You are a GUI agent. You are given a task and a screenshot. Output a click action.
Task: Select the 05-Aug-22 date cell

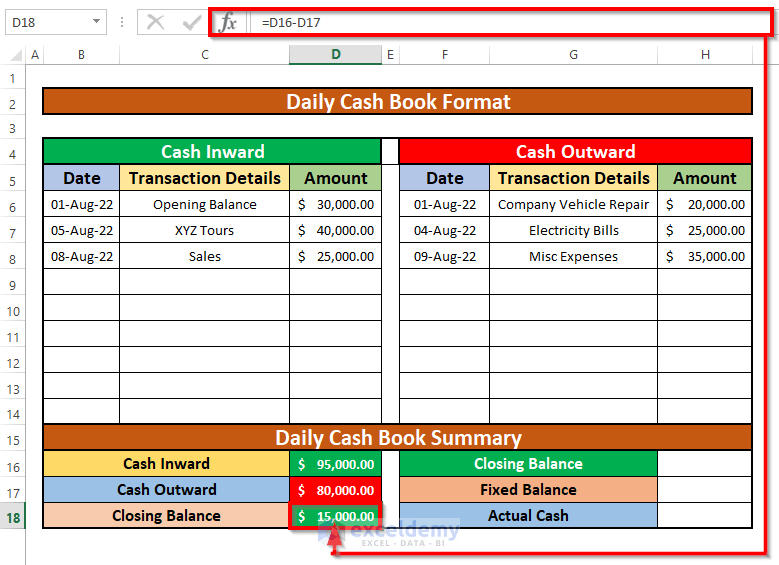81,230
